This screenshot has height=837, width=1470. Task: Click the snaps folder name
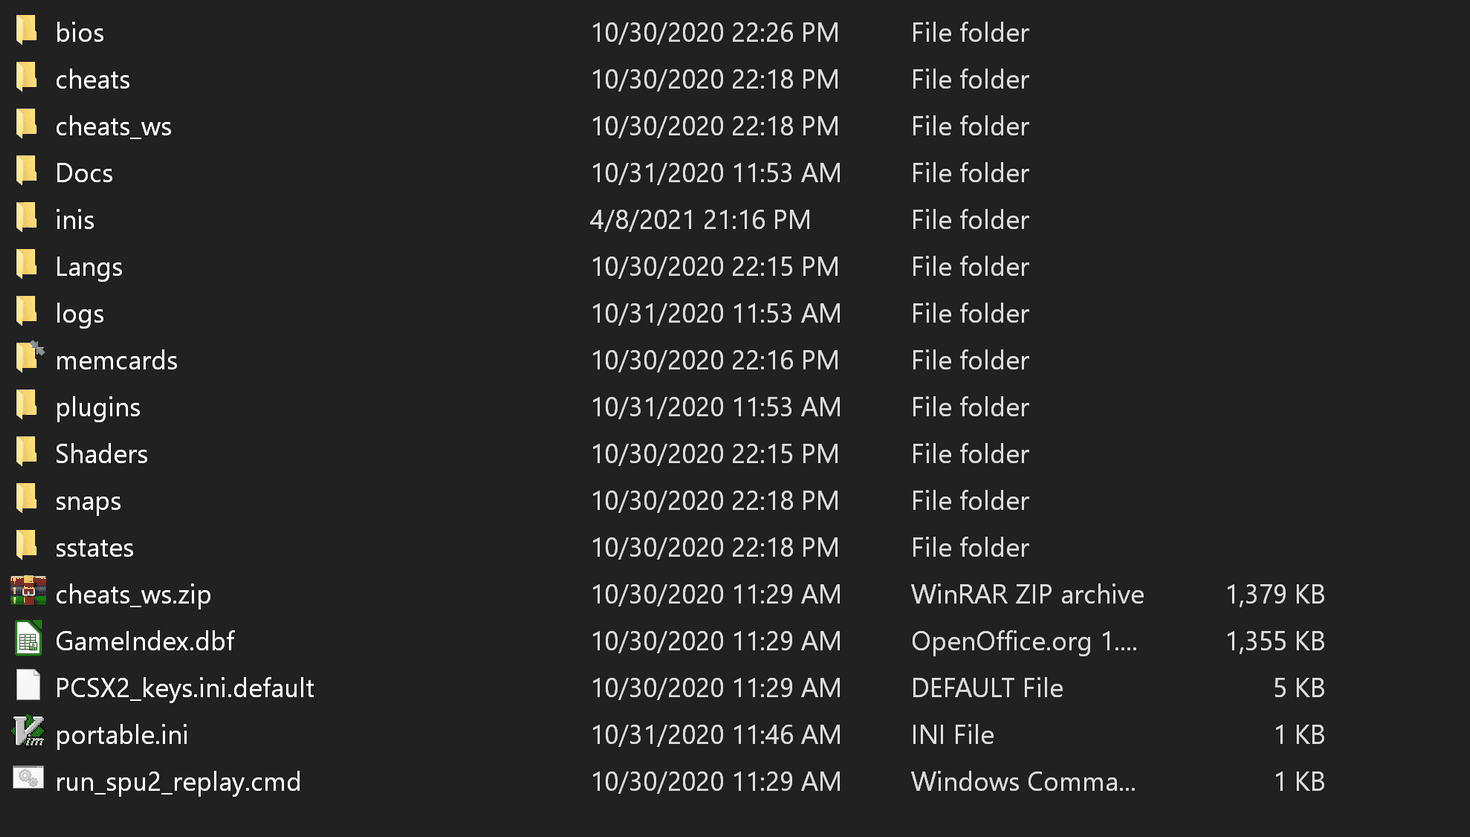click(88, 501)
